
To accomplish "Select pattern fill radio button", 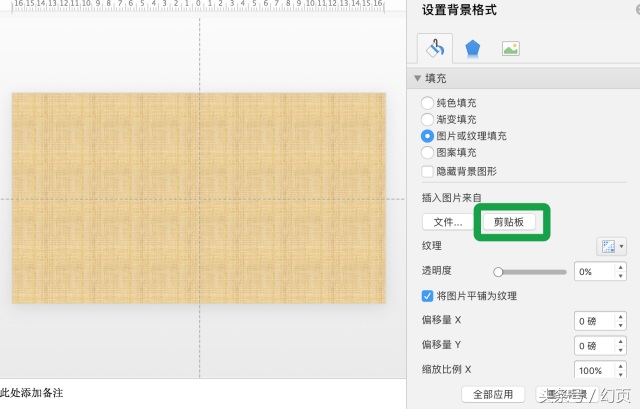I will pos(427,153).
